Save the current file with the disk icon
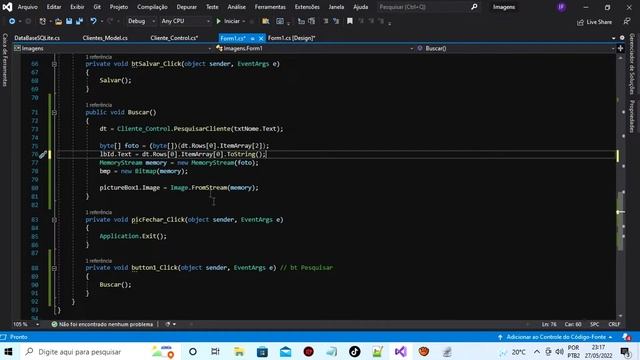640x360 pixels. click(69, 21)
